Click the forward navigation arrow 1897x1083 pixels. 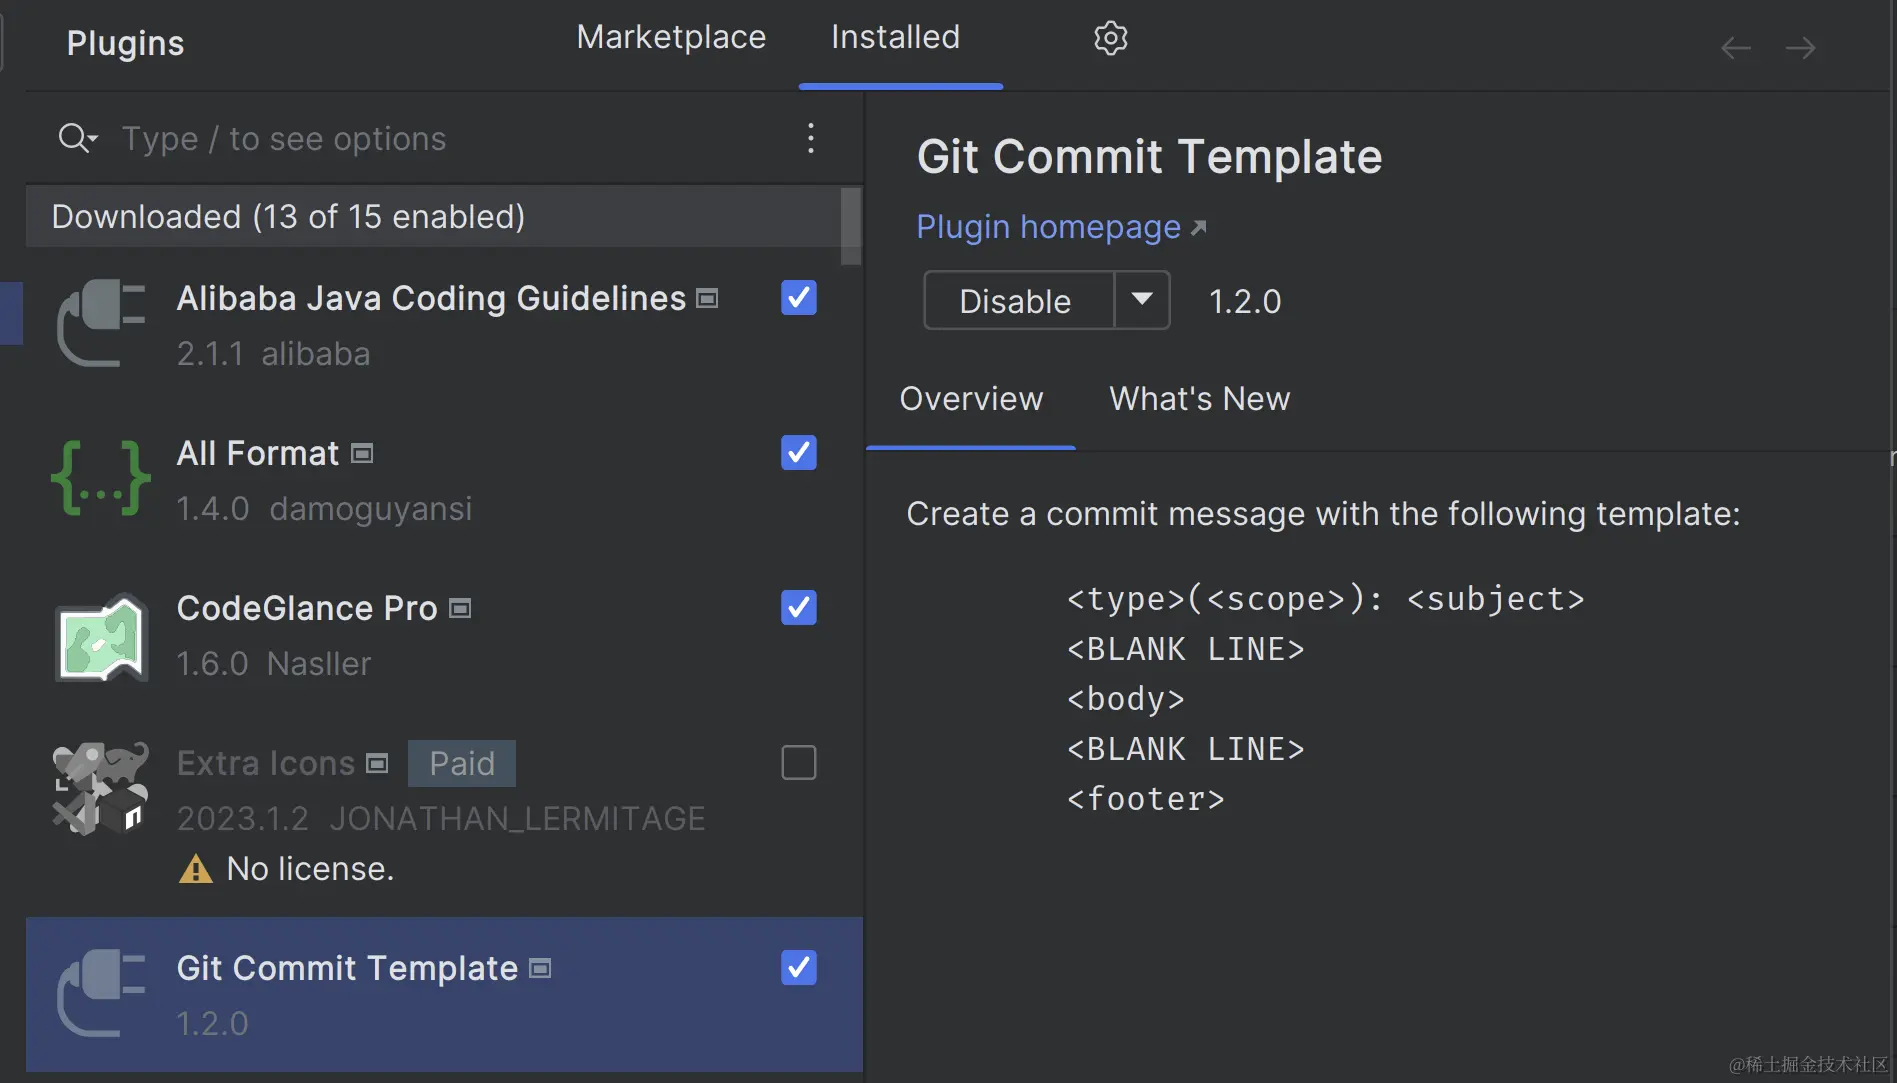tap(1800, 48)
